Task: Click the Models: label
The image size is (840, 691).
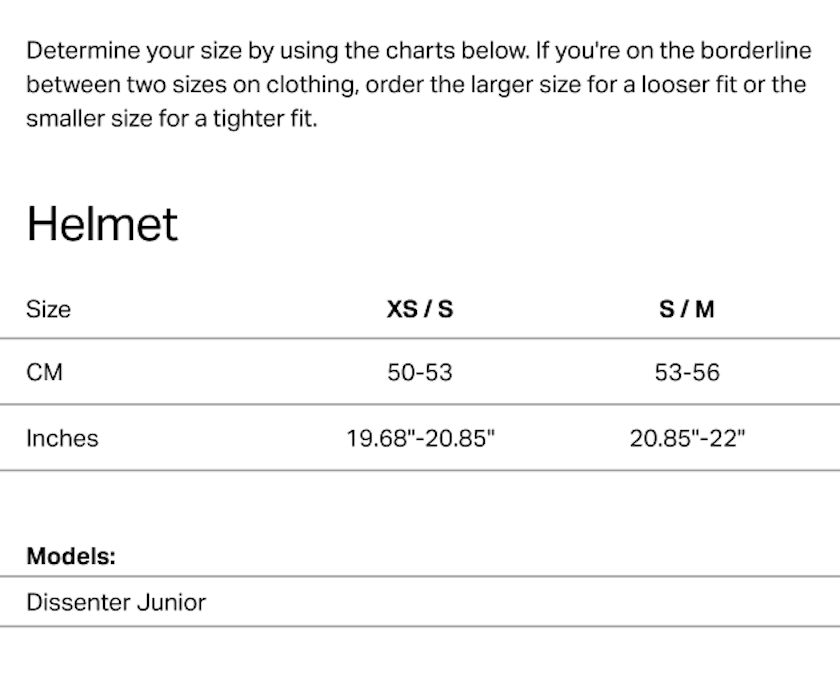Action: [70, 556]
